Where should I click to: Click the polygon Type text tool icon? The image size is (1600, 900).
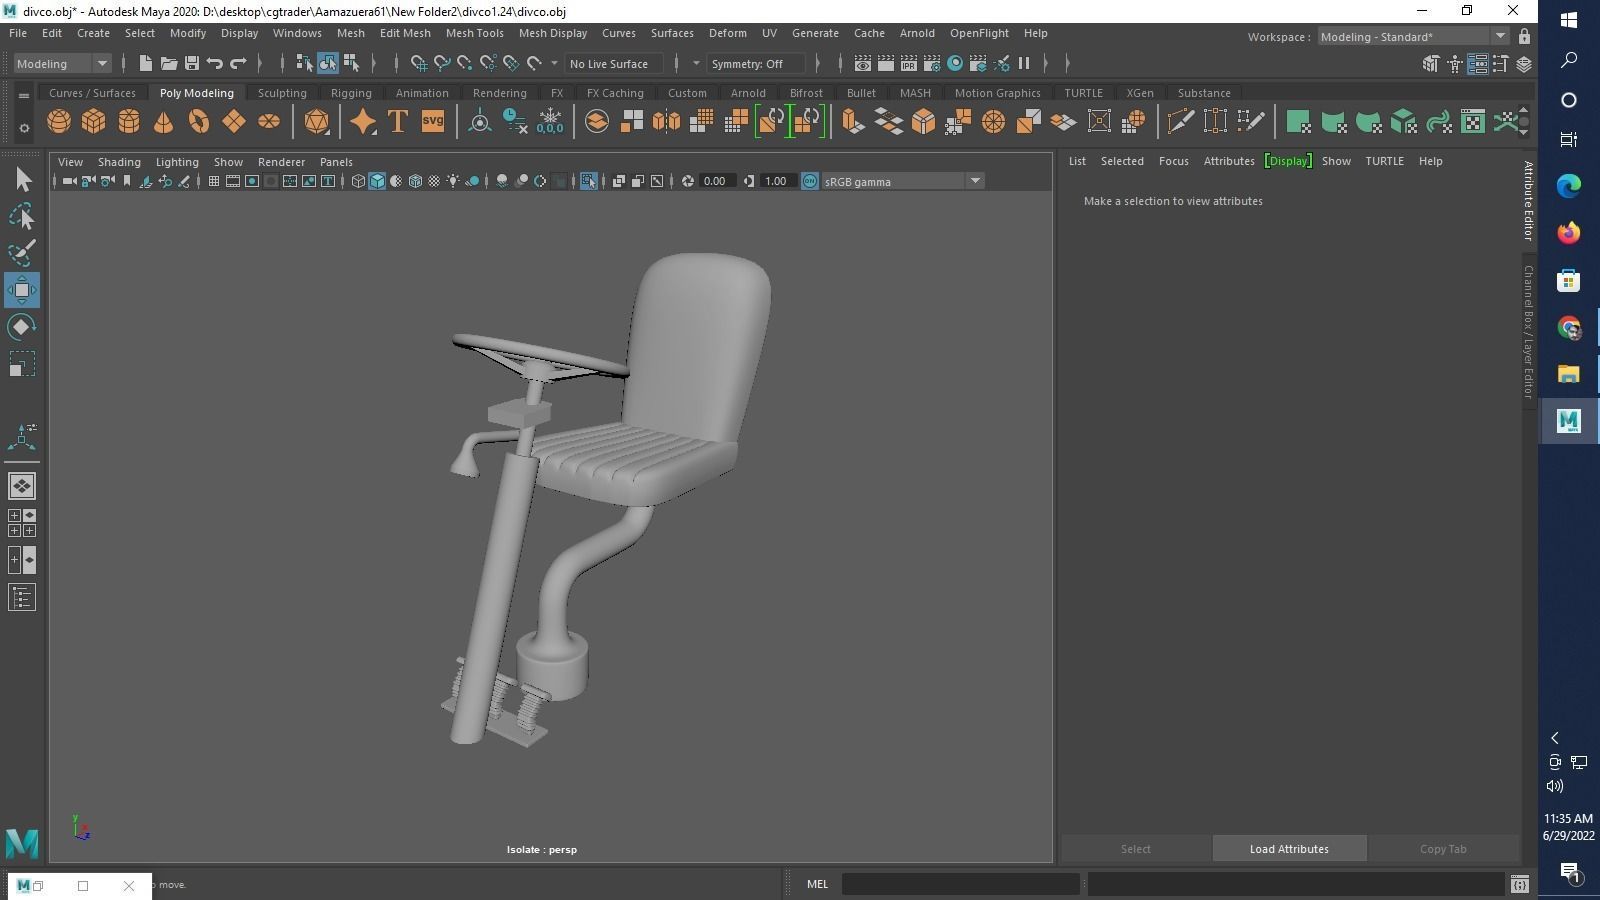point(398,122)
